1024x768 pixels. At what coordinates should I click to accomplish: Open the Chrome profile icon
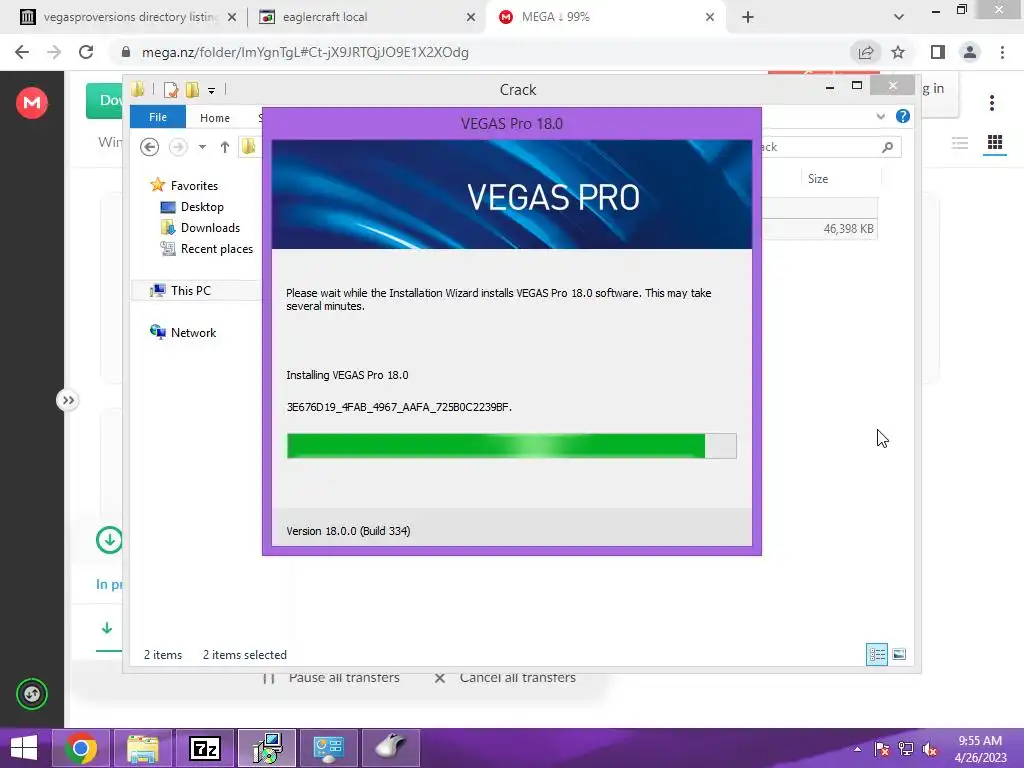click(970, 52)
